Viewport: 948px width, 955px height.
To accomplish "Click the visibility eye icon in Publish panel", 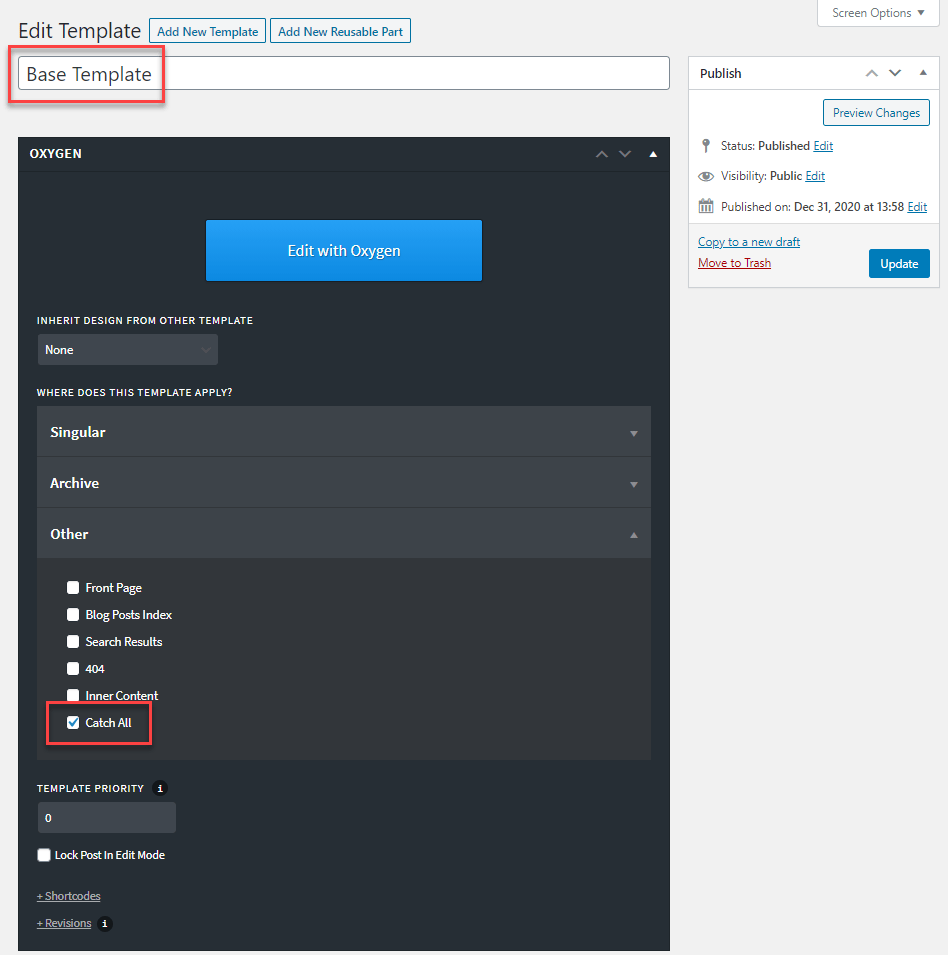I will pos(706,175).
